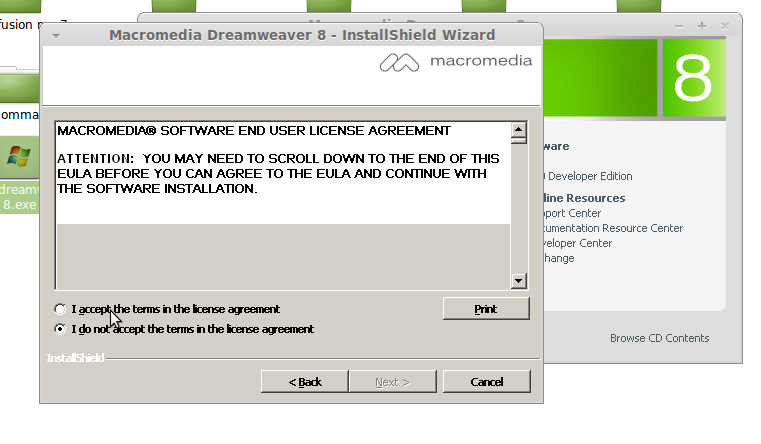Click the background window's maximize plus icon
The width and height of the screenshot is (761, 444).
[702, 26]
